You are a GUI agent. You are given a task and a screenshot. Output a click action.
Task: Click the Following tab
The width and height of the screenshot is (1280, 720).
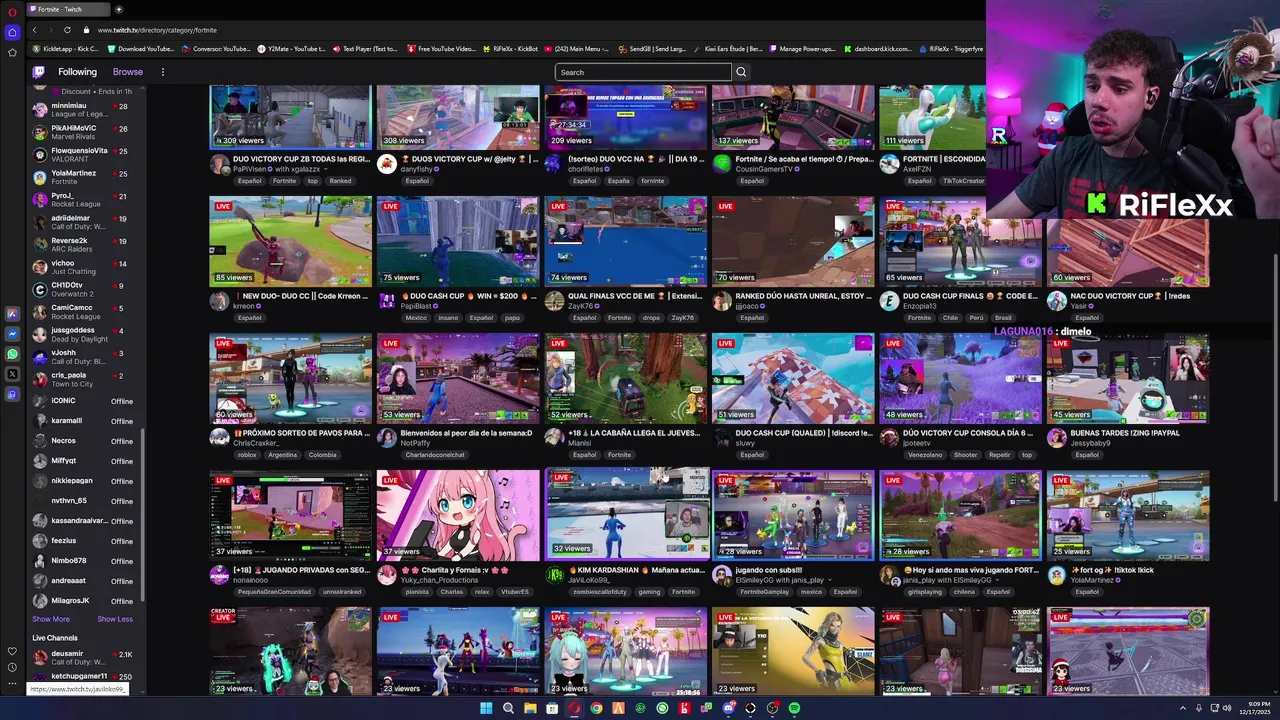(x=77, y=72)
